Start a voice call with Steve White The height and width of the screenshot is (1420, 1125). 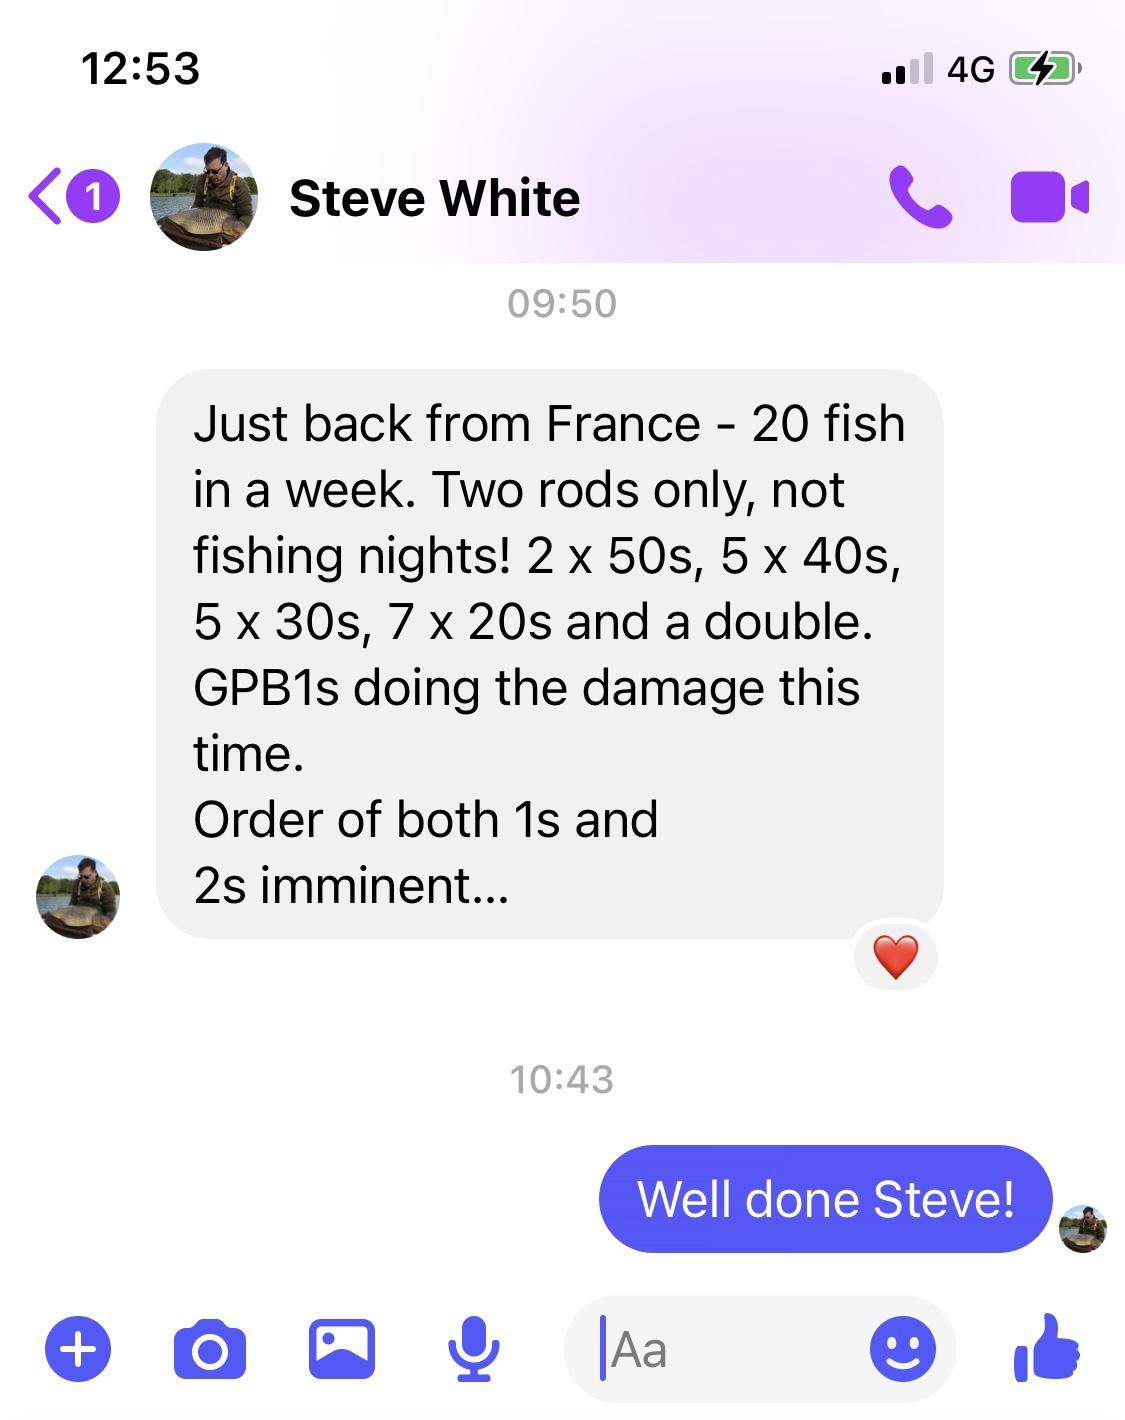(x=920, y=197)
